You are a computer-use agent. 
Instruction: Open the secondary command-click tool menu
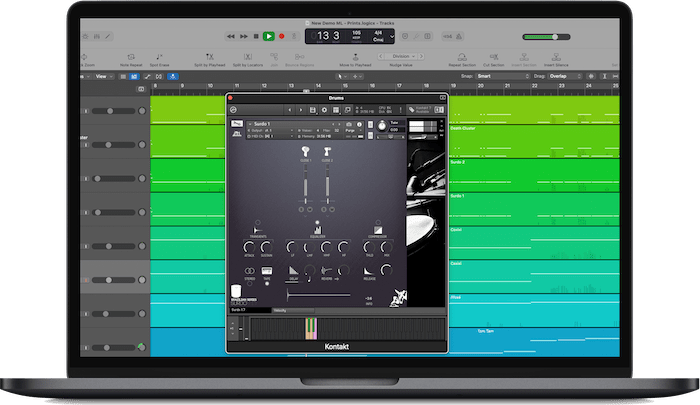pyautogui.click(x=357, y=76)
